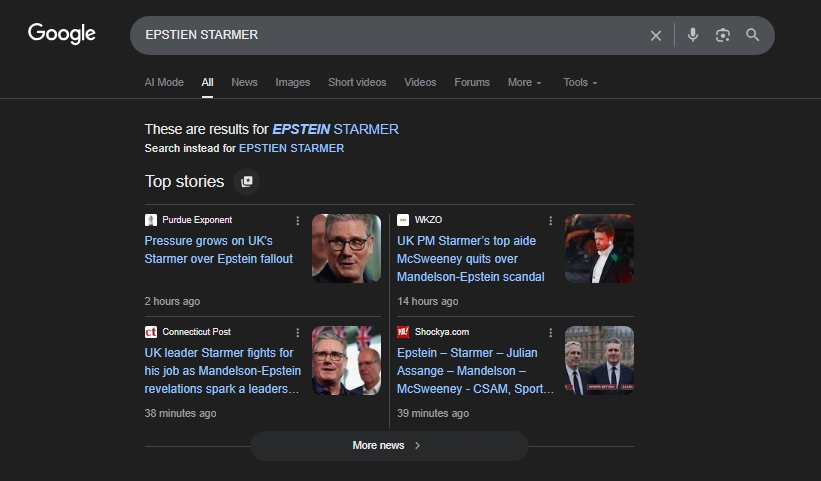
Task: Open search by image camera icon
Action: pos(723,35)
